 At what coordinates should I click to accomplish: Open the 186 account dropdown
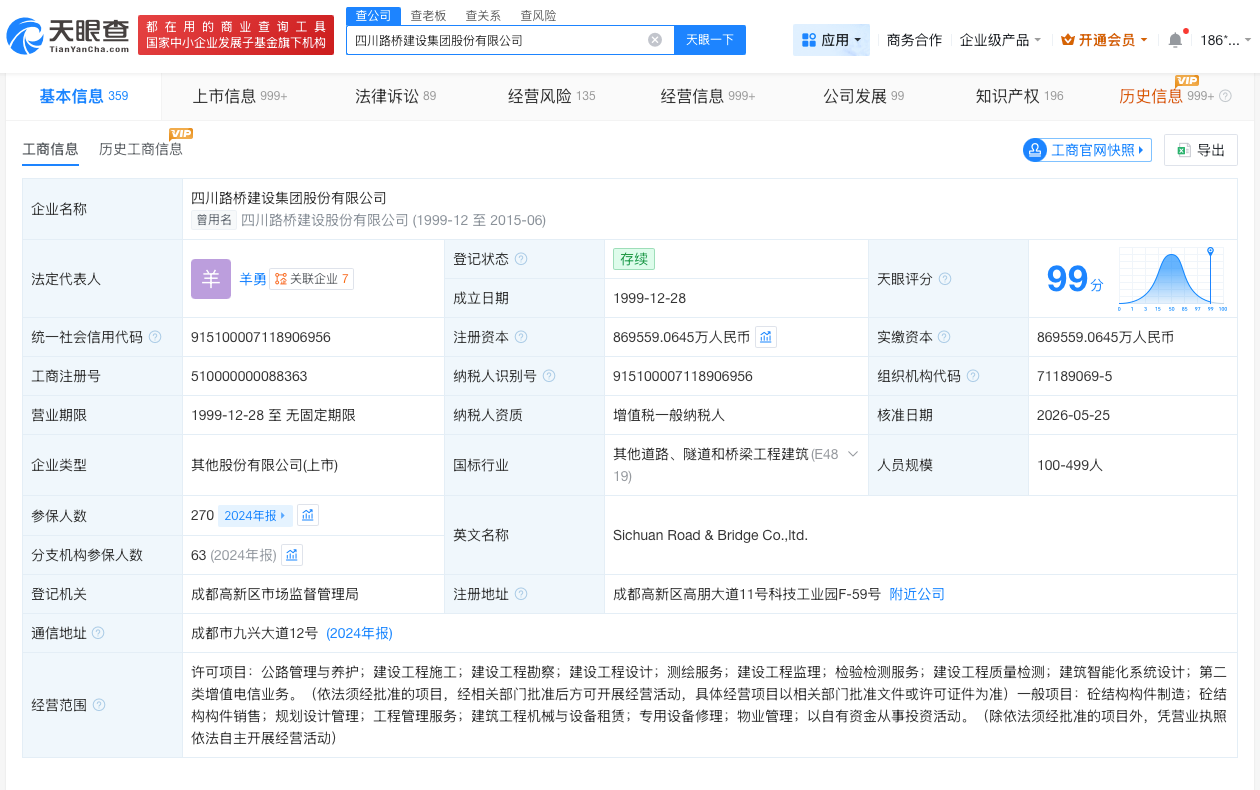click(x=1225, y=40)
